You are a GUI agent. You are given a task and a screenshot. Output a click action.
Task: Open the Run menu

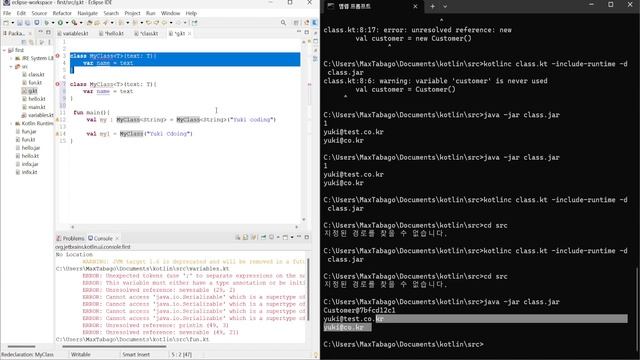pyautogui.click(x=151, y=13)
